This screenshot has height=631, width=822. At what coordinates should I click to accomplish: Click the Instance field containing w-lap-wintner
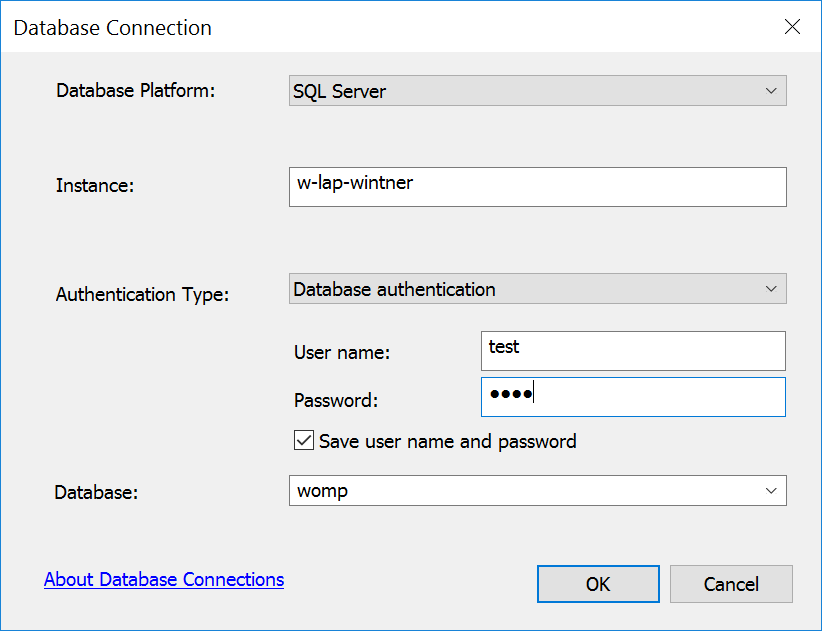(537, 187)
